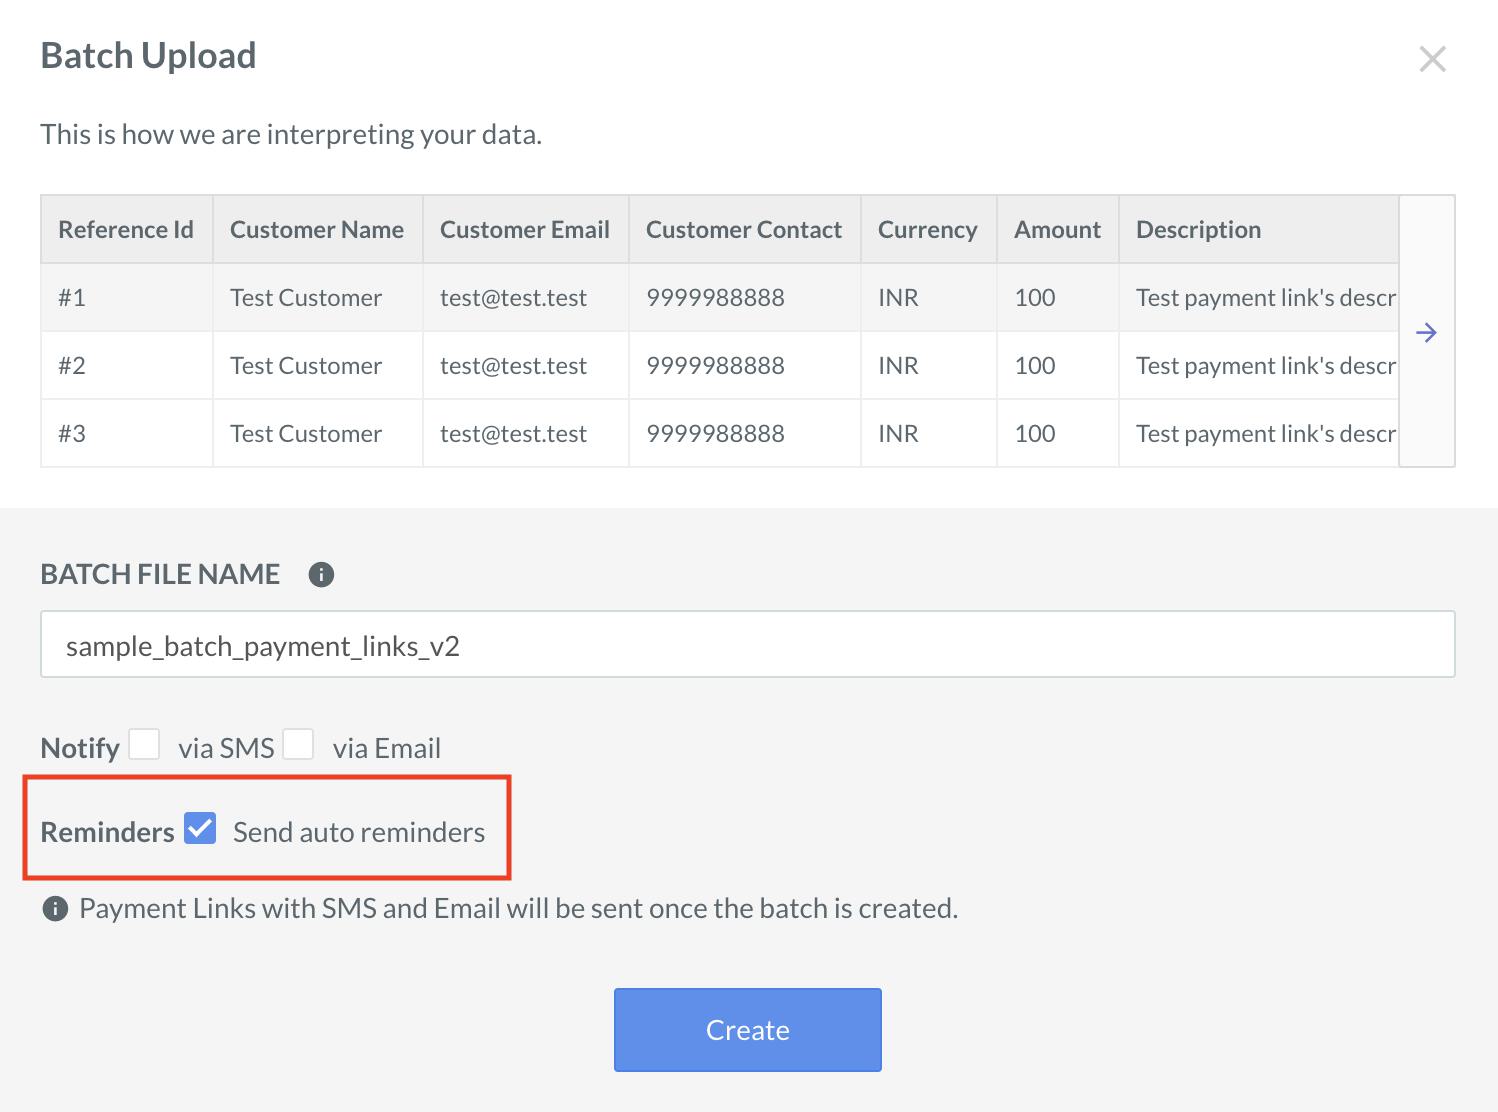
Task: Click the via Email label
Action: point(387,748)
